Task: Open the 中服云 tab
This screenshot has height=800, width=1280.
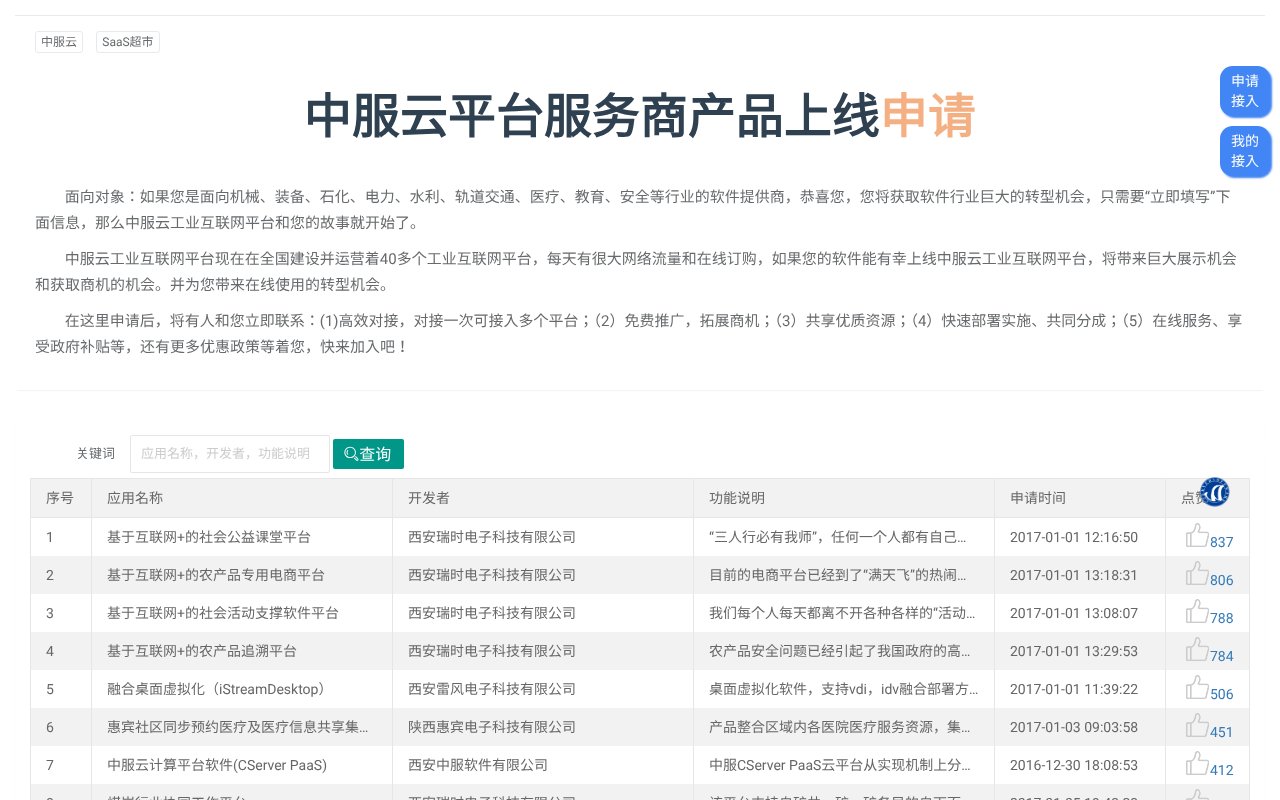Action: click(59, 42)
